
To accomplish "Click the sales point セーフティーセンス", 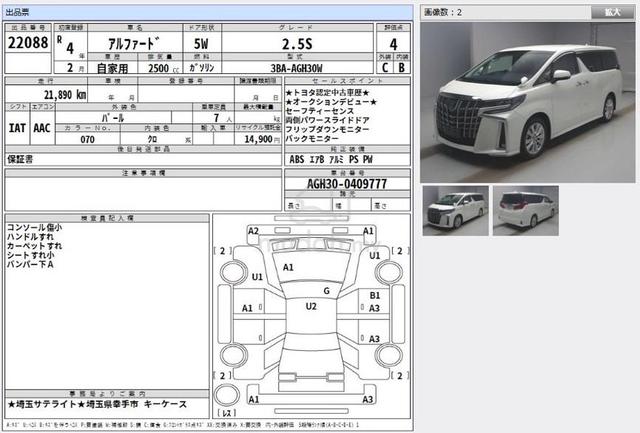I will pyautogui.click(x=319, y=111).
